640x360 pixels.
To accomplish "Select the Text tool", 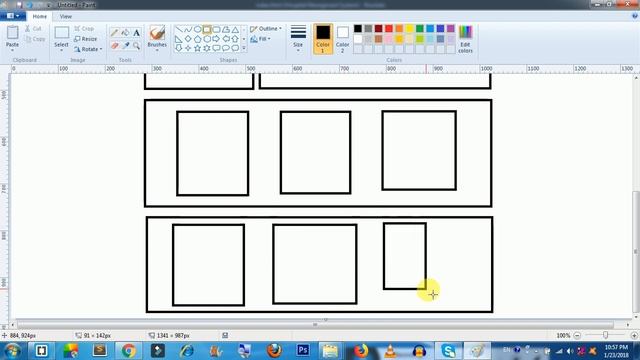I will point(136,33).
